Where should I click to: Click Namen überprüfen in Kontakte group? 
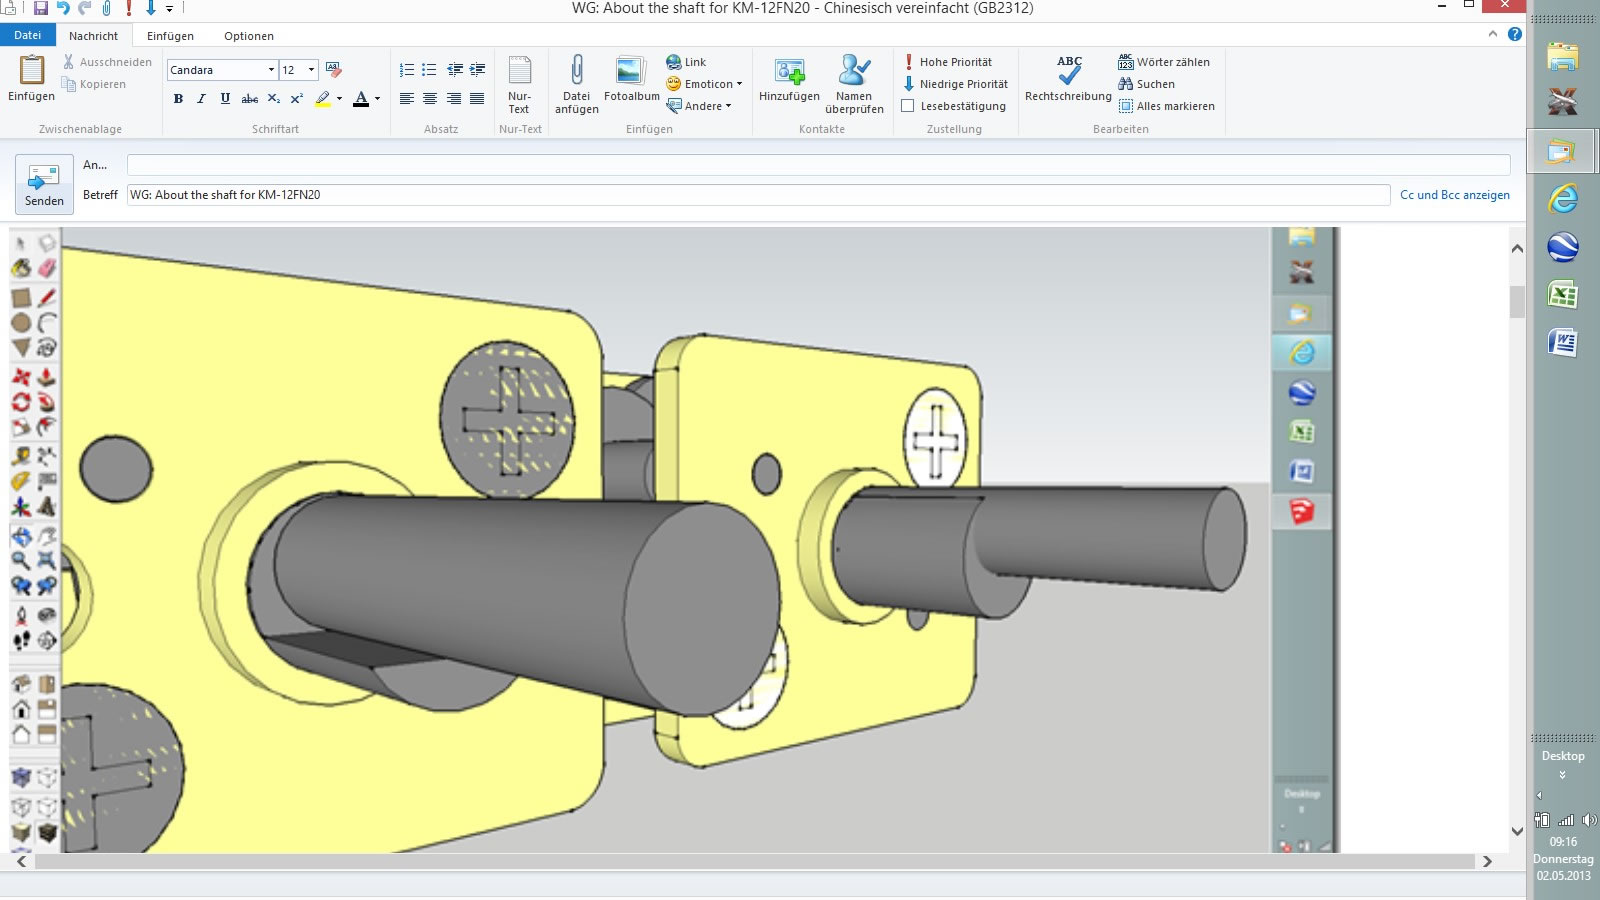854,84
